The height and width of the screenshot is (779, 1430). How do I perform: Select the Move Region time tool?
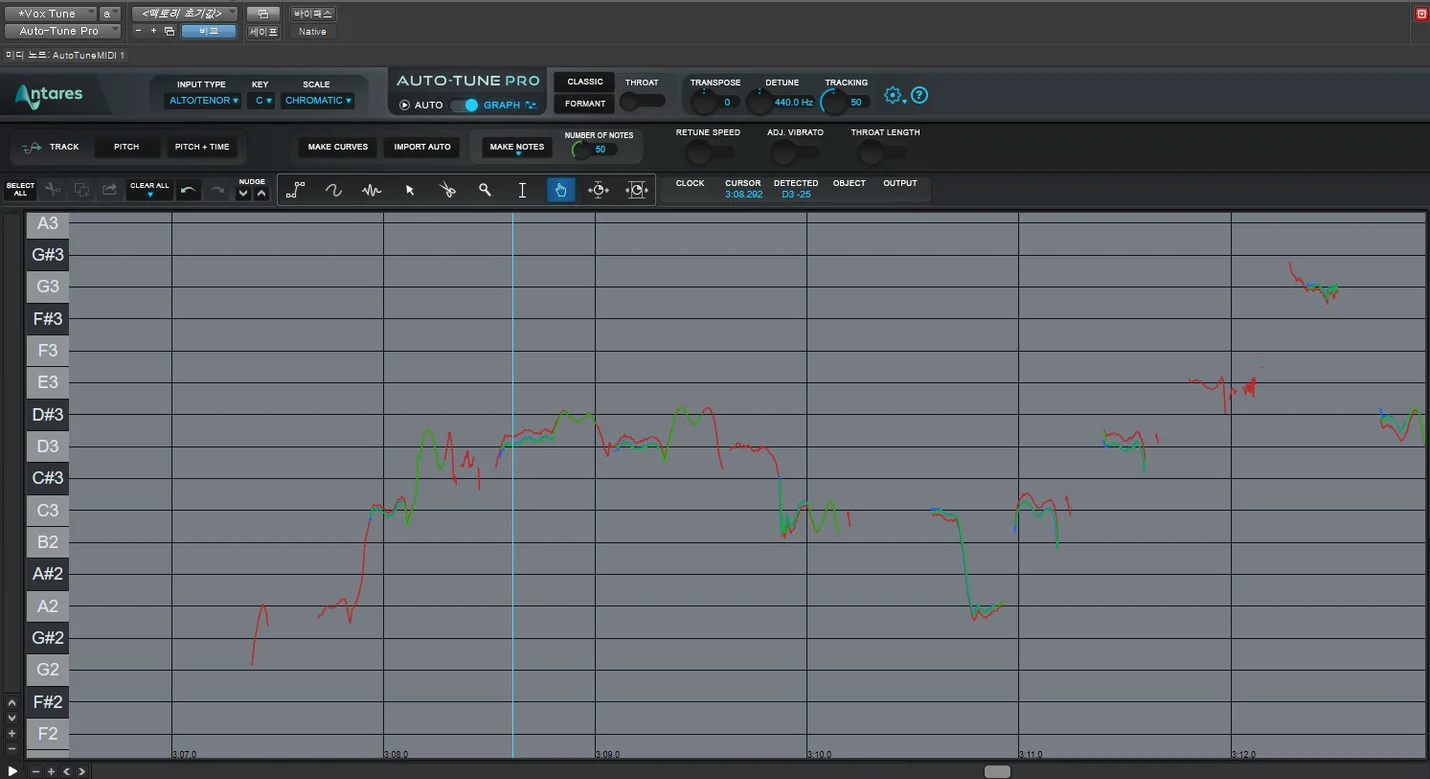pyautogui.click(x=637, y=190)
